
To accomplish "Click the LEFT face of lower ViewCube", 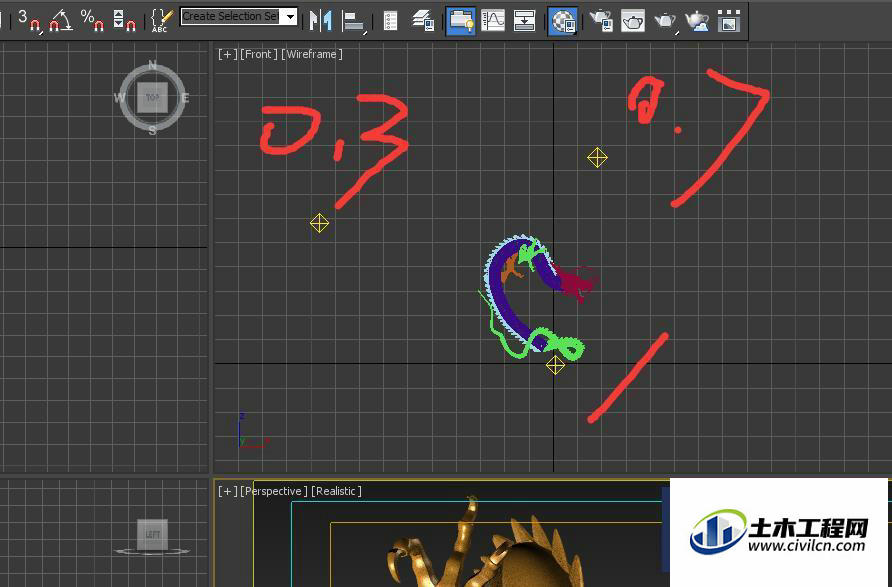I will 152,534.
